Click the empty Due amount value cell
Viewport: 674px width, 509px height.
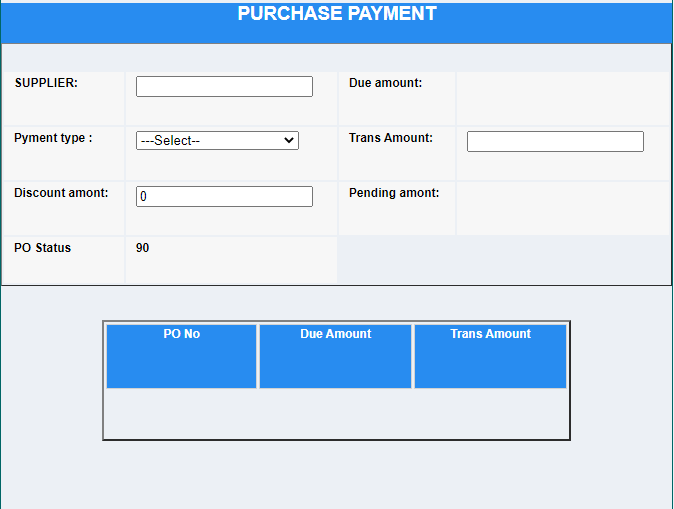pos(562,98)
